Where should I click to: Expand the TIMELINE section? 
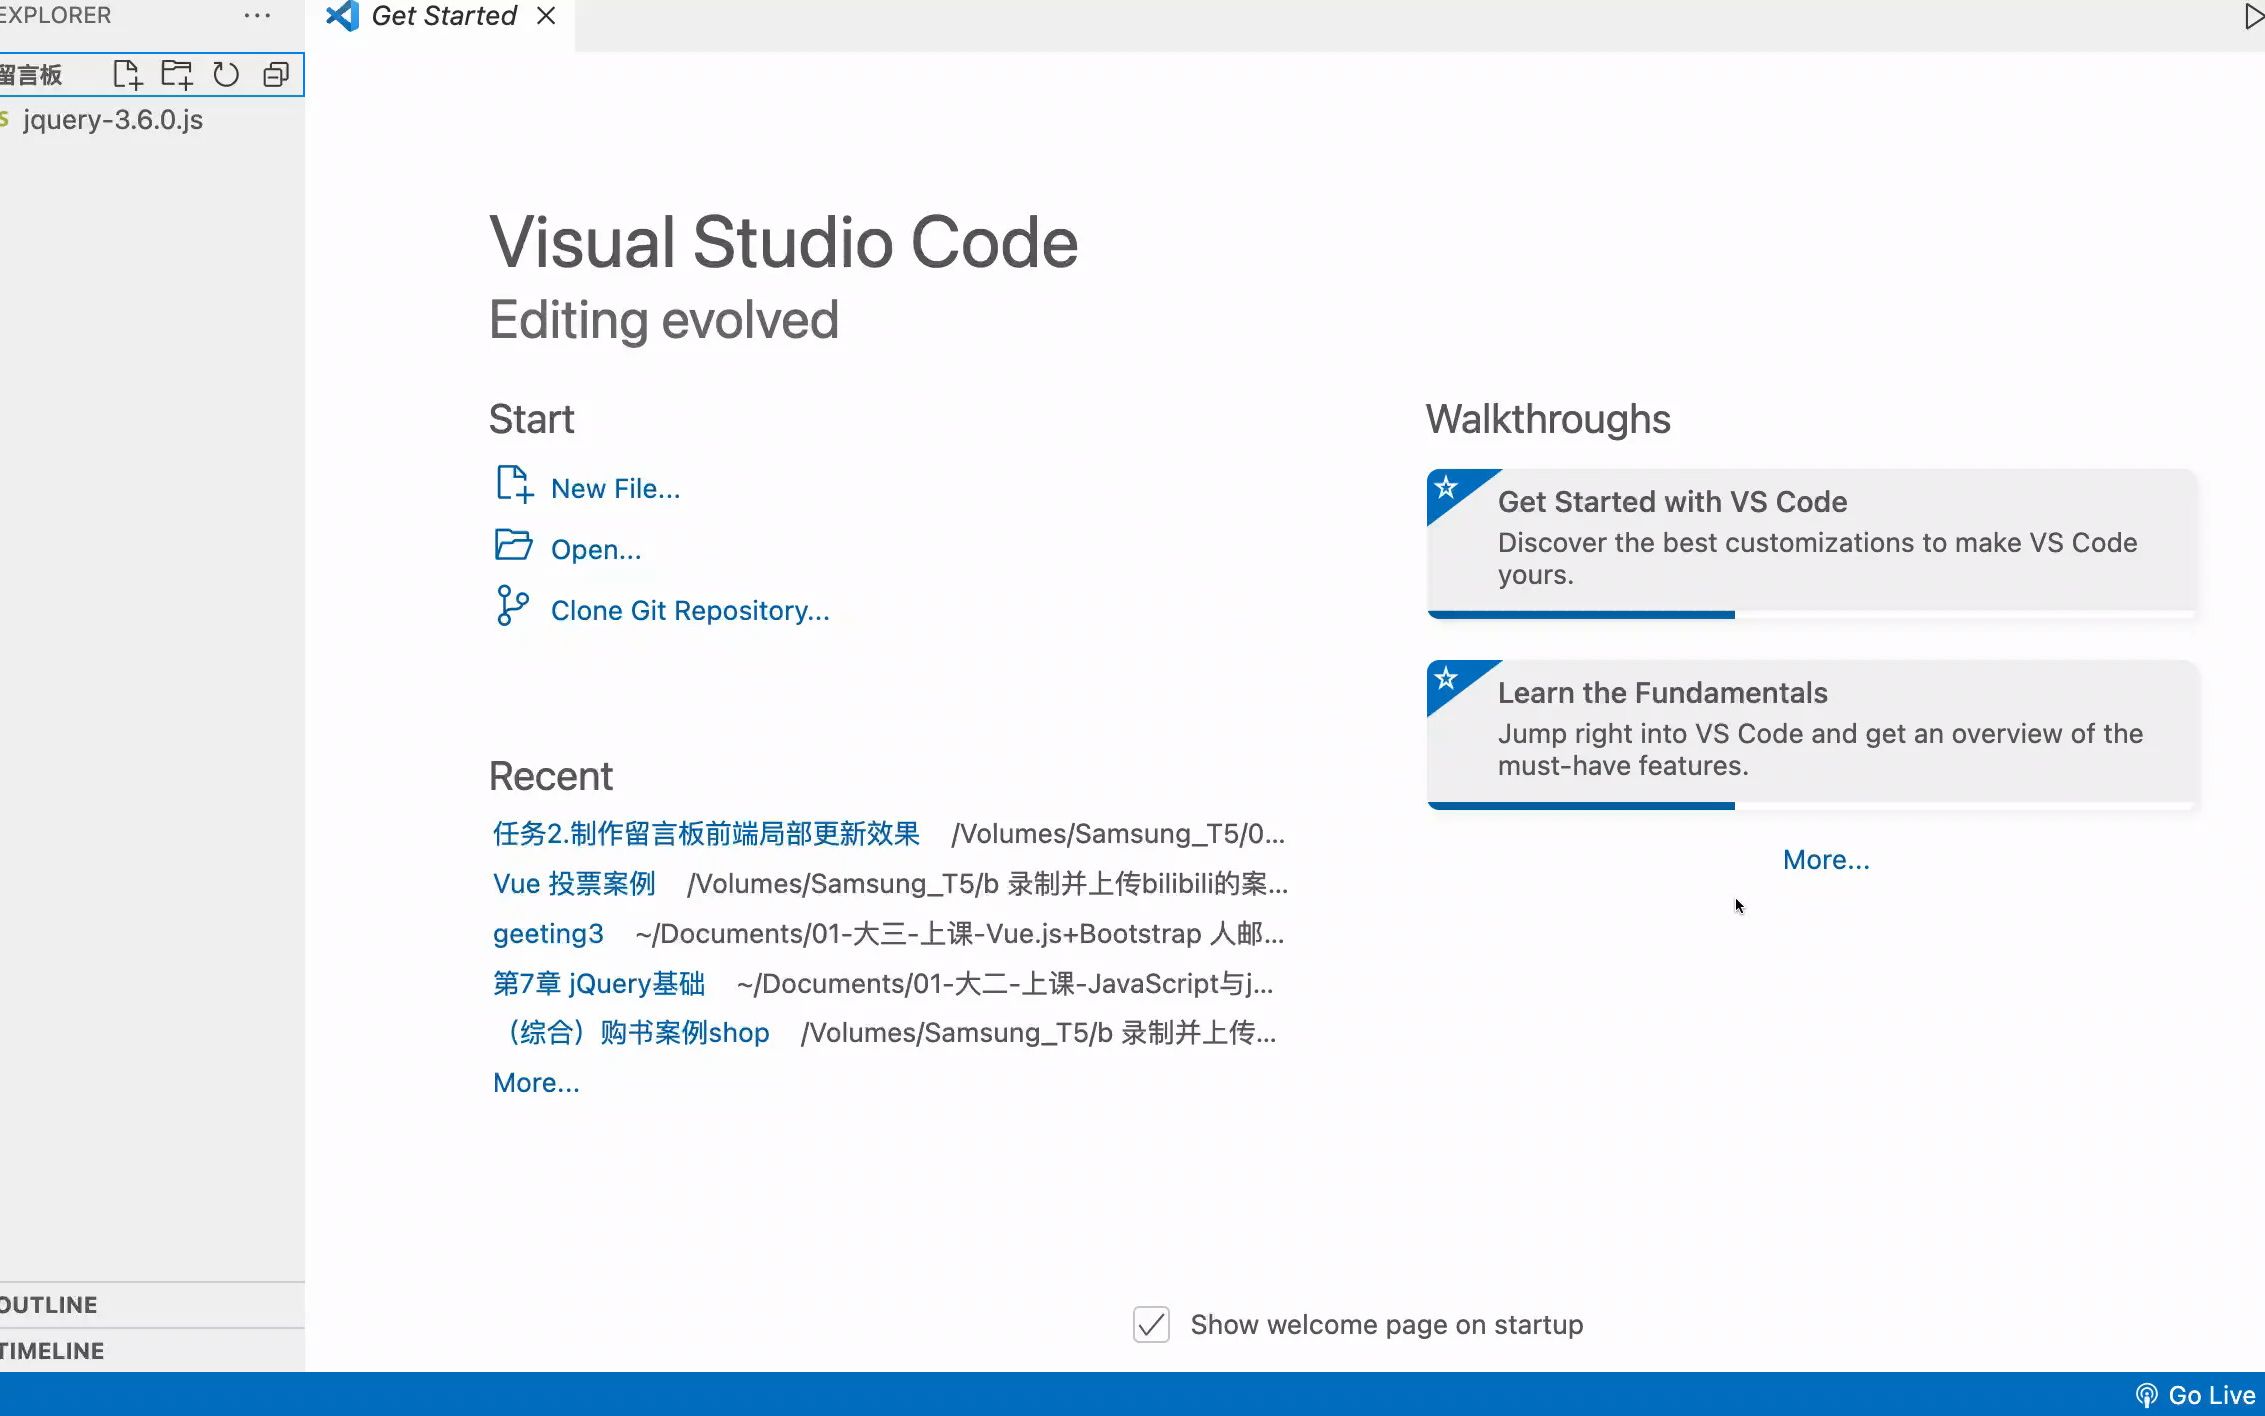(152, 1351)
